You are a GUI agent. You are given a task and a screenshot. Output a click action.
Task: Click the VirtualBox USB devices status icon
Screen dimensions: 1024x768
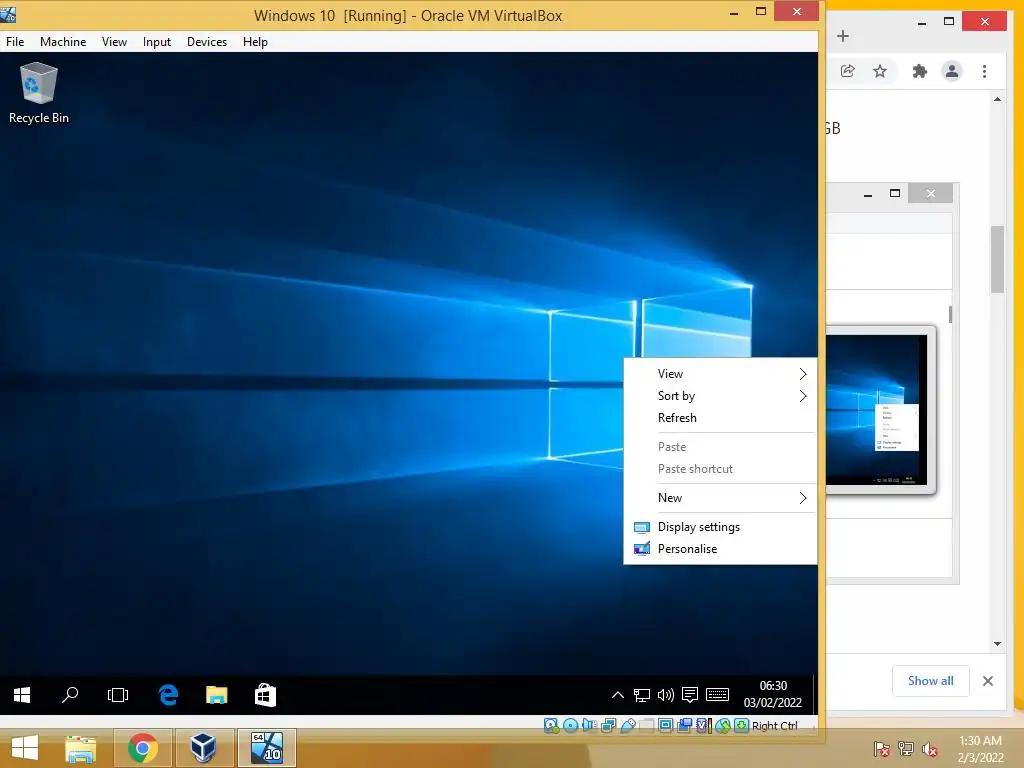click(628, 726)
